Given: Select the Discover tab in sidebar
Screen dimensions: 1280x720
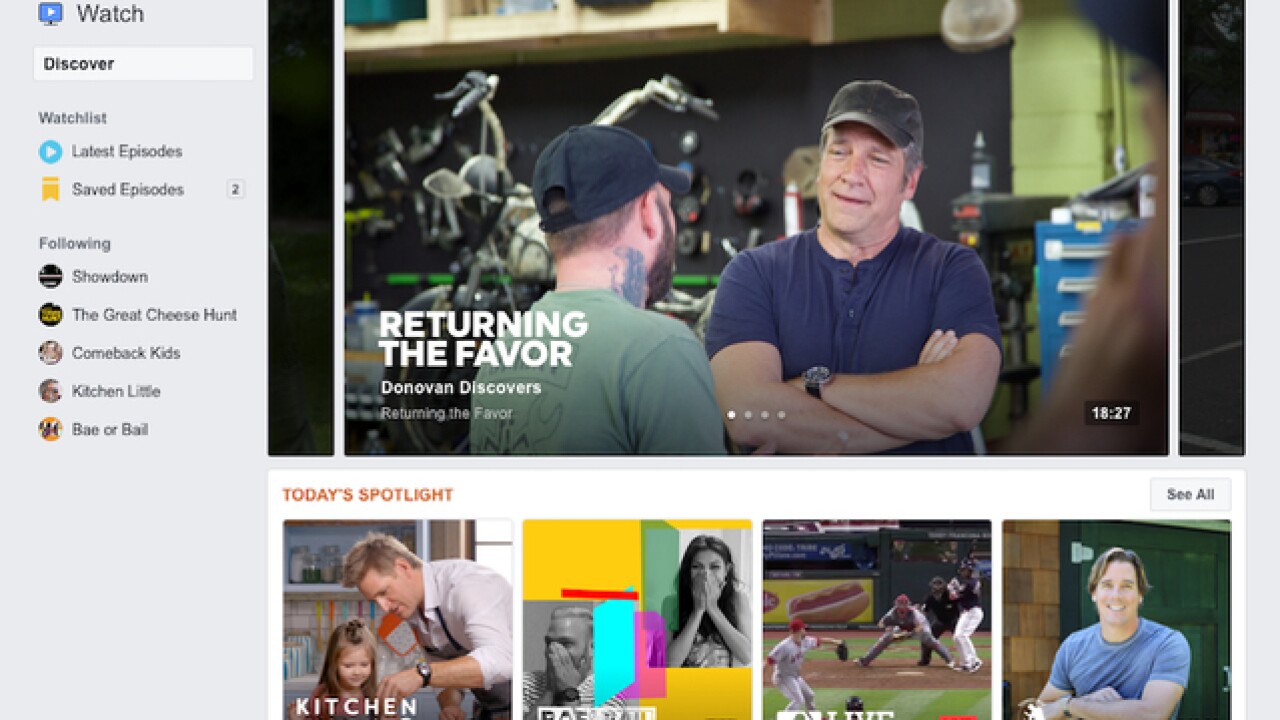Looking at the screenshot, I should coord(143,64).
